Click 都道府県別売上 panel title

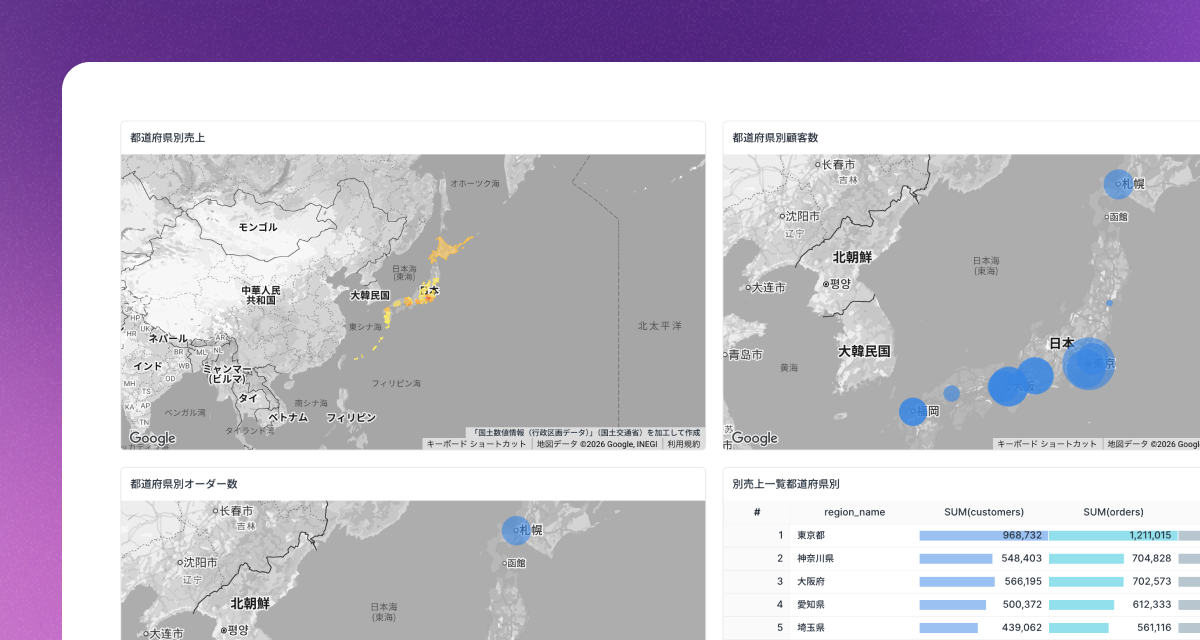coord(167,137)
